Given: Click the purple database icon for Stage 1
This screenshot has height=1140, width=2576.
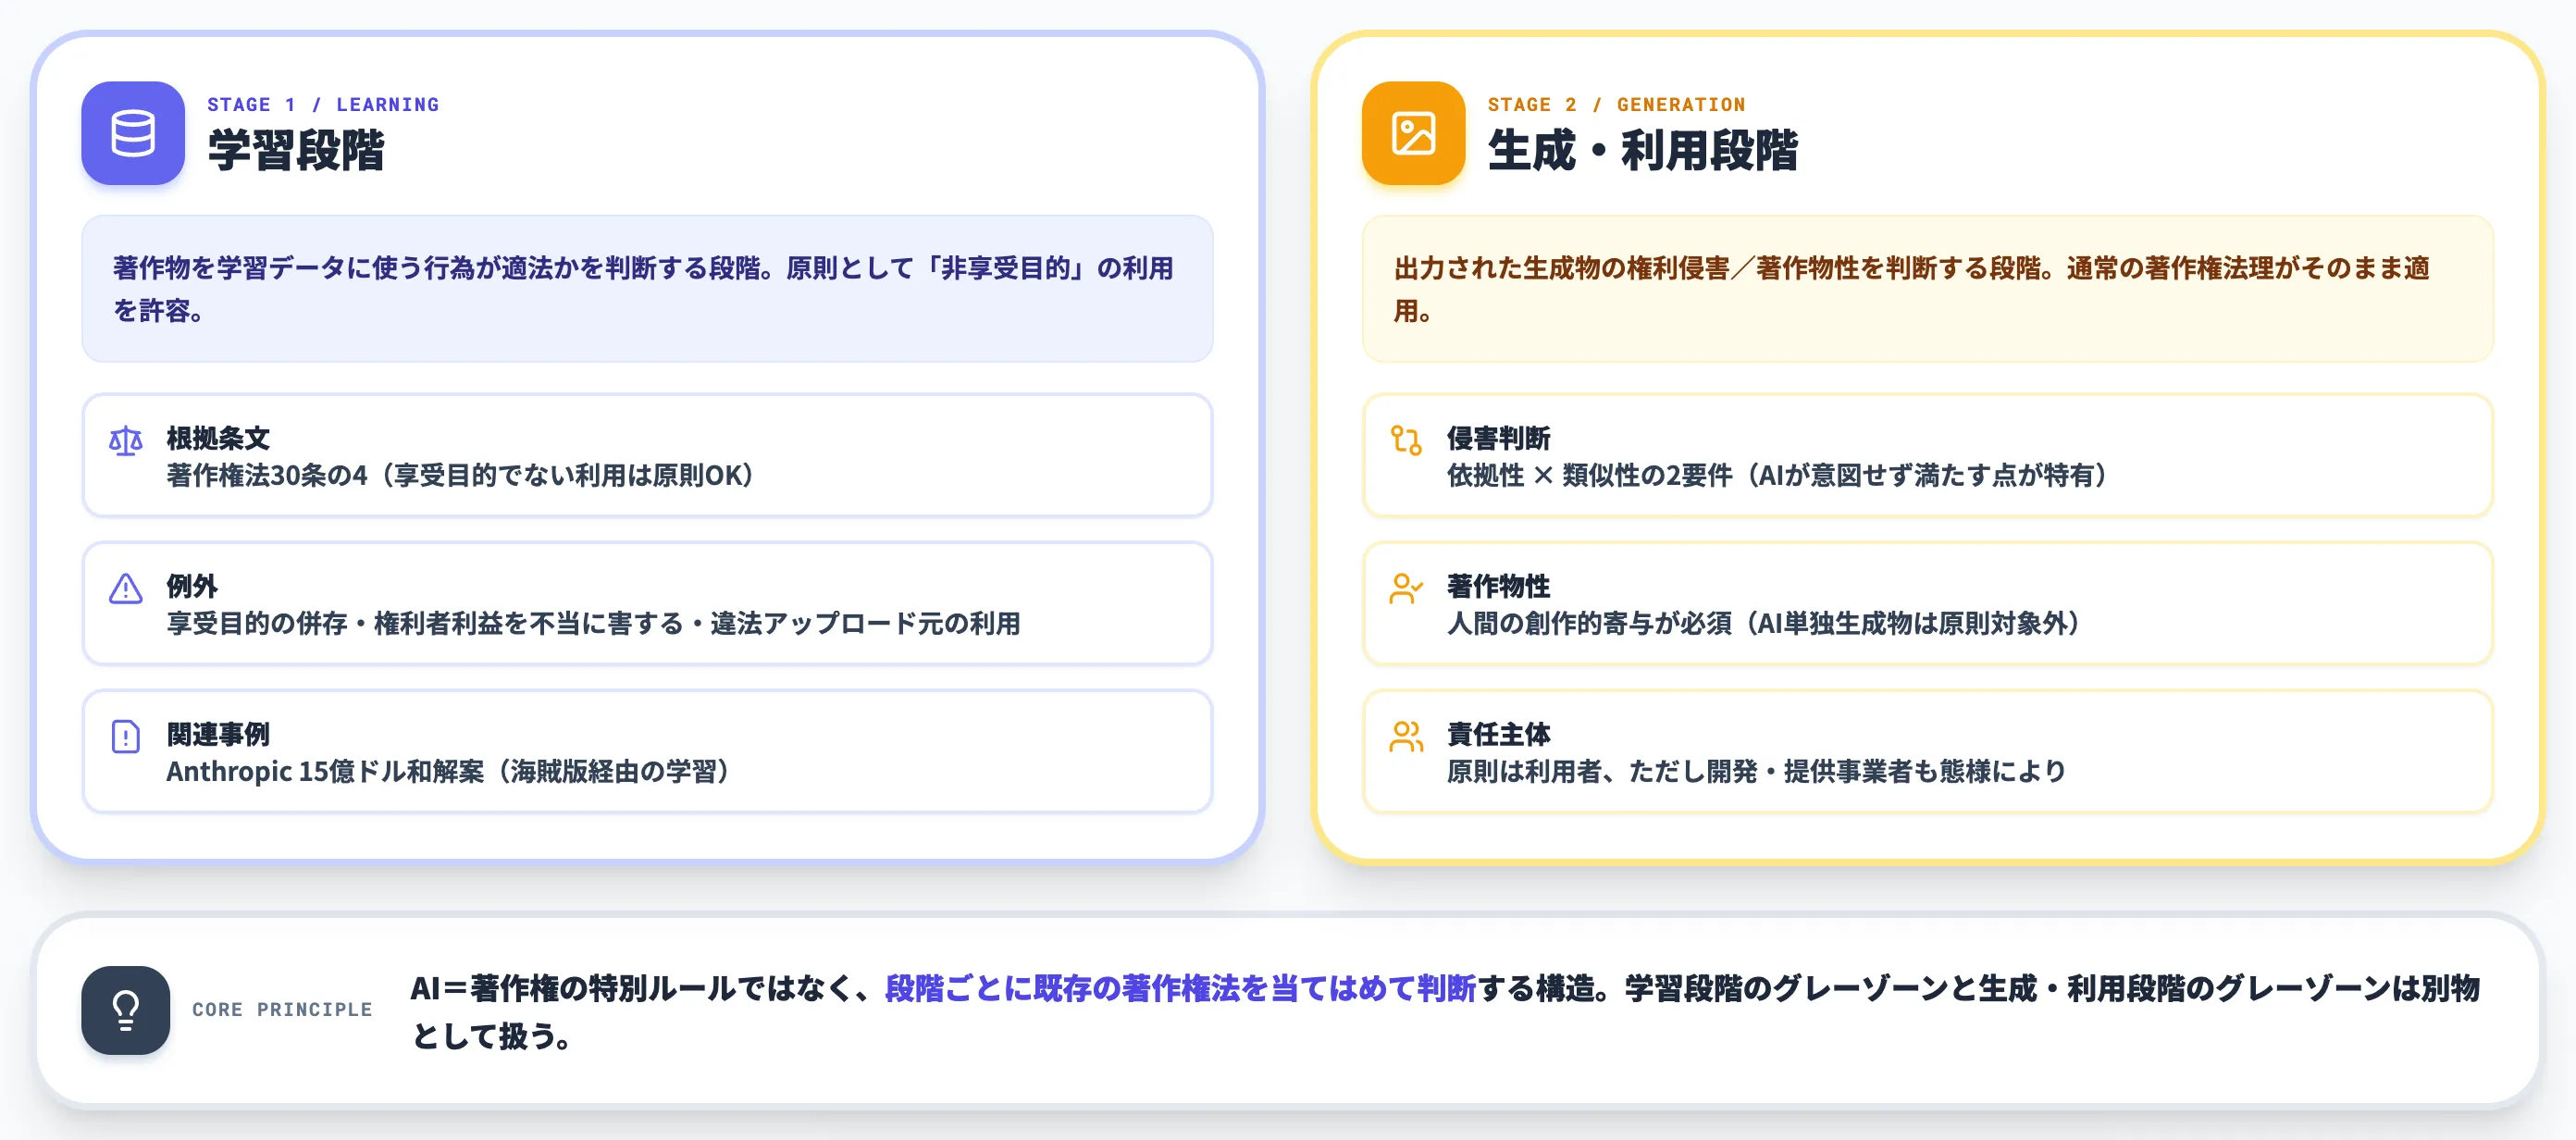Looking at the screenshot, I should pos(133,133).
